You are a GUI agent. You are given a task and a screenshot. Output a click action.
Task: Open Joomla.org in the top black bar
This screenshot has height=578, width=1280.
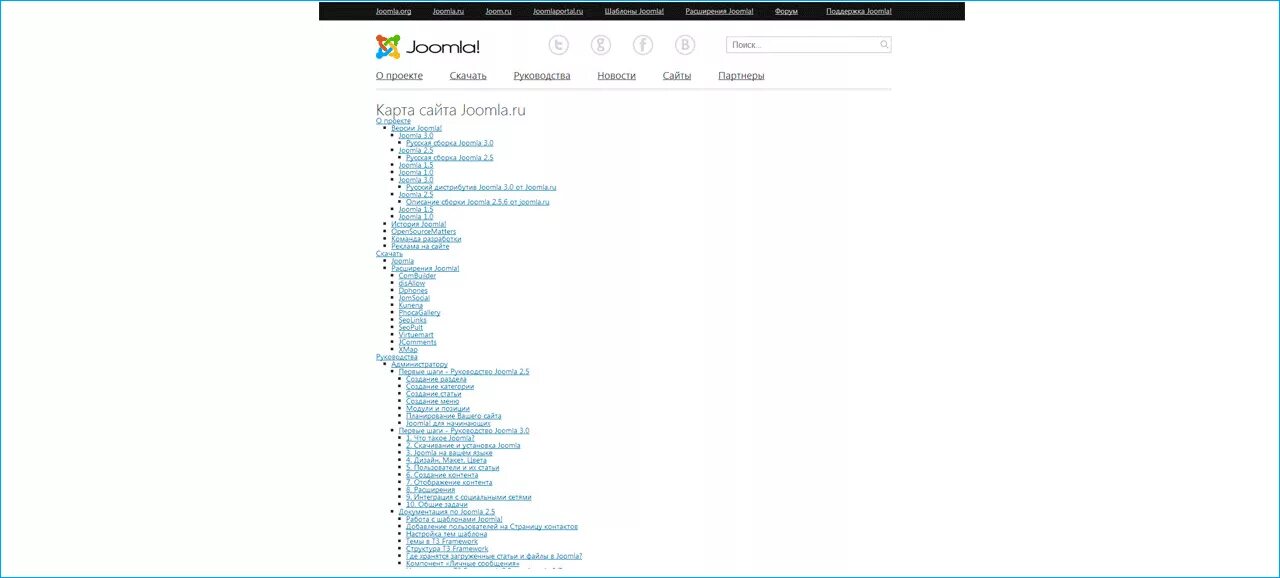click(394, 11)
